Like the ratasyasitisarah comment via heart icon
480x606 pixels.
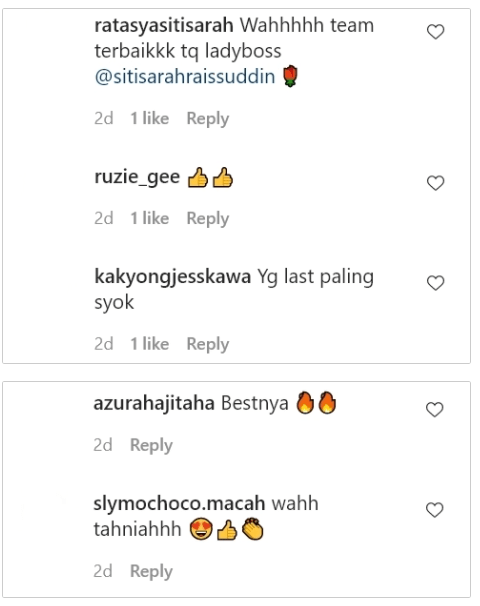[x=436, y=32]
